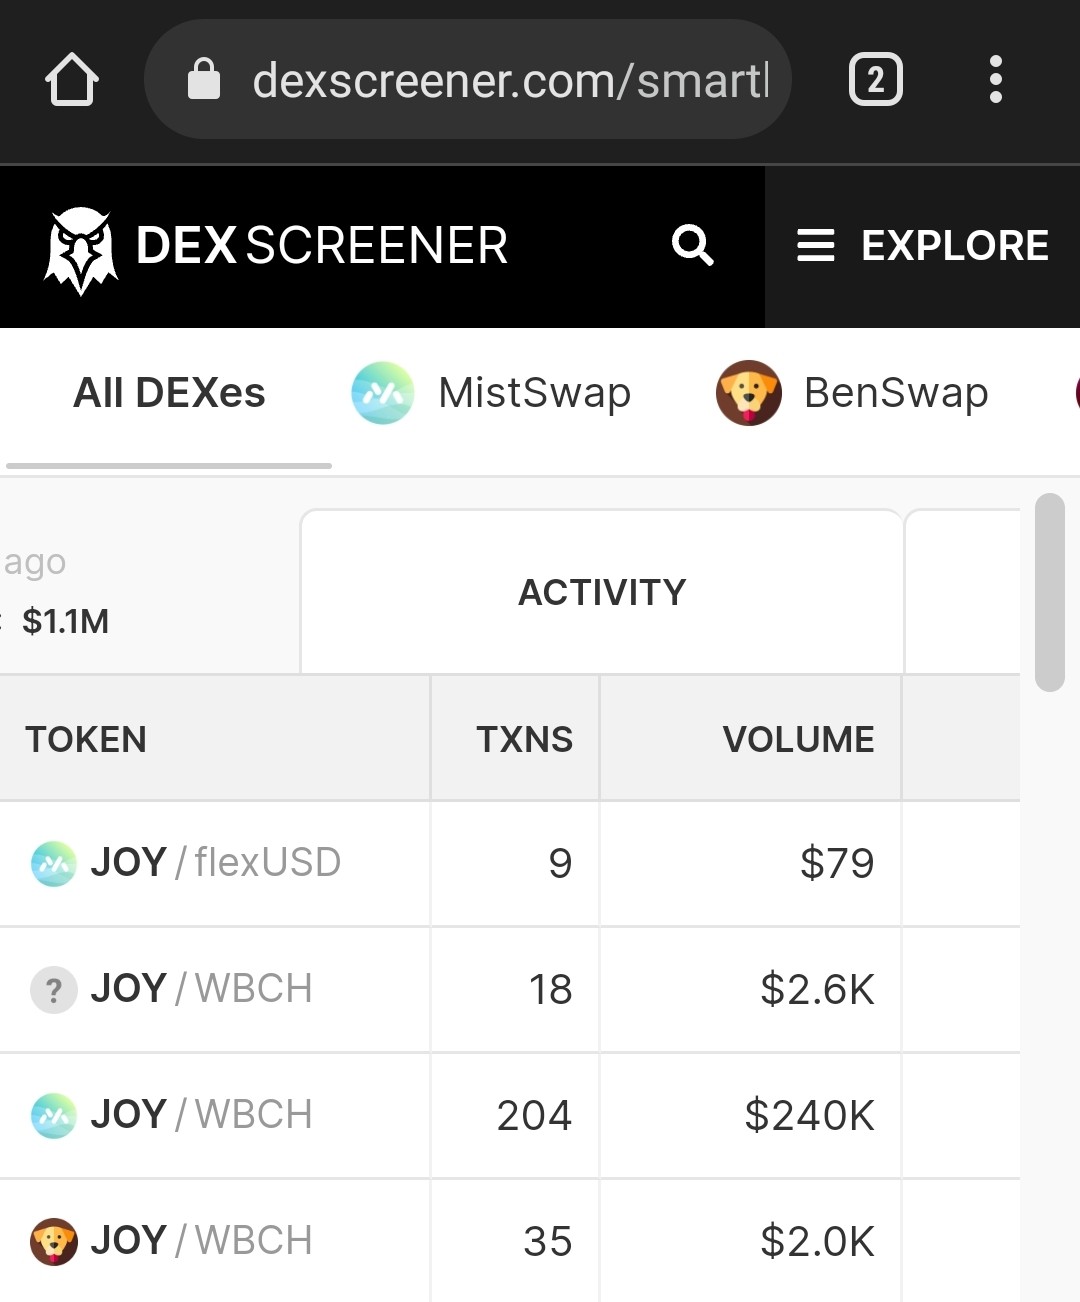Click the MistSwap logo icon
1080x1302 pixels.
coord(382,393)
